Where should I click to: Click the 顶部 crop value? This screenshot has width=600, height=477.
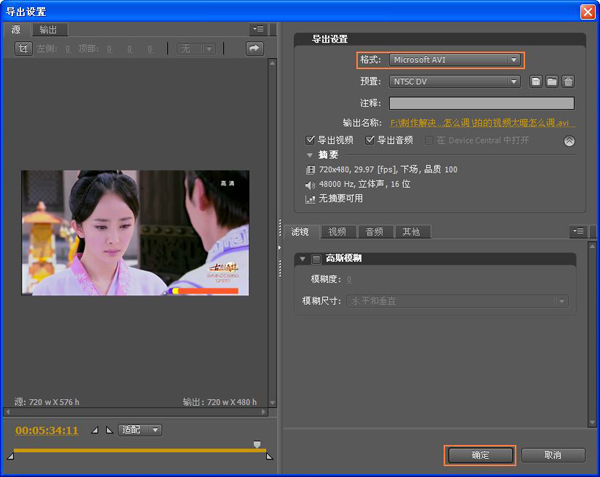point(109,49)
